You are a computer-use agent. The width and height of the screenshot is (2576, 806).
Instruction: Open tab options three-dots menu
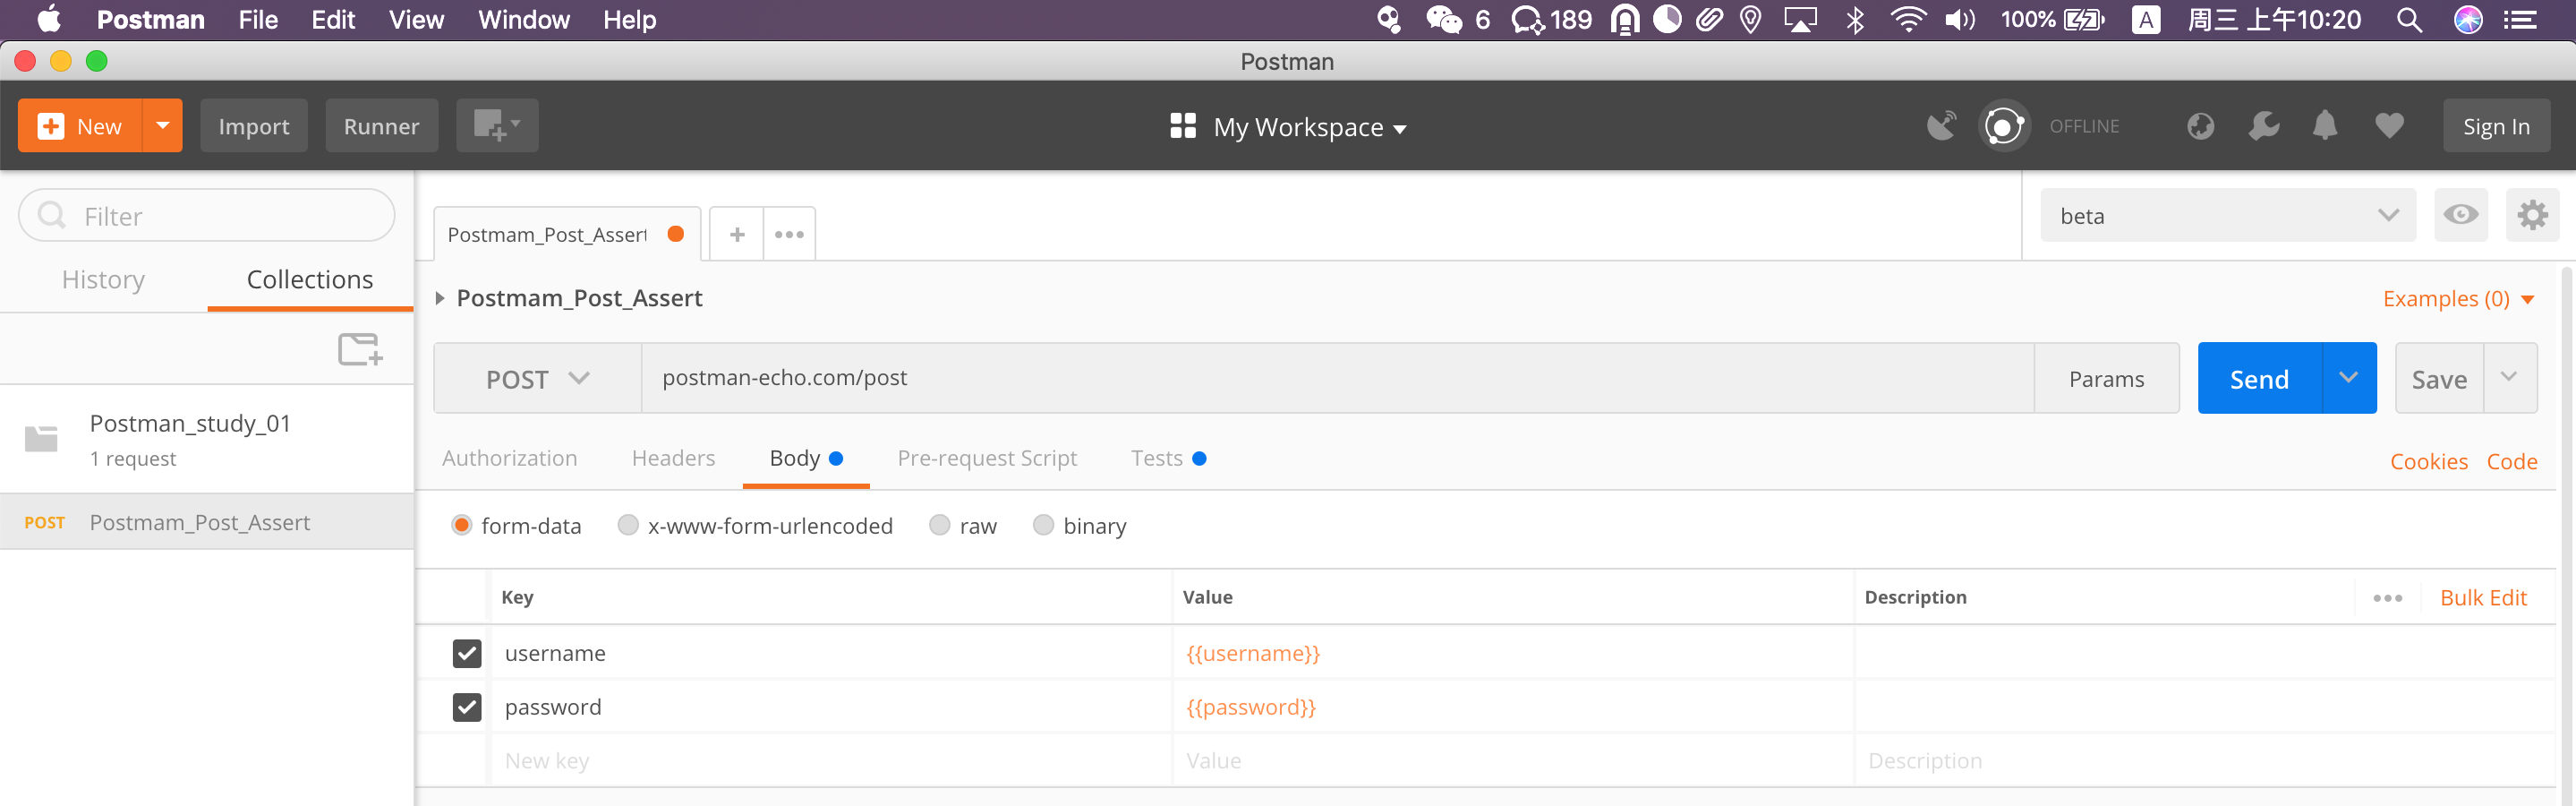click(x=789, y=234)
